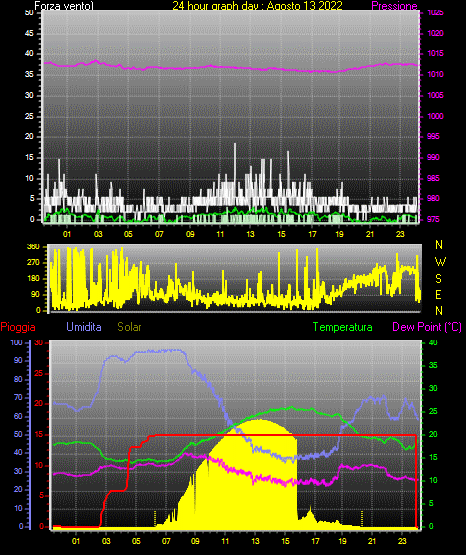Click the Forza vento axis title
466x555 pixels.
click(x=64, y=6)
